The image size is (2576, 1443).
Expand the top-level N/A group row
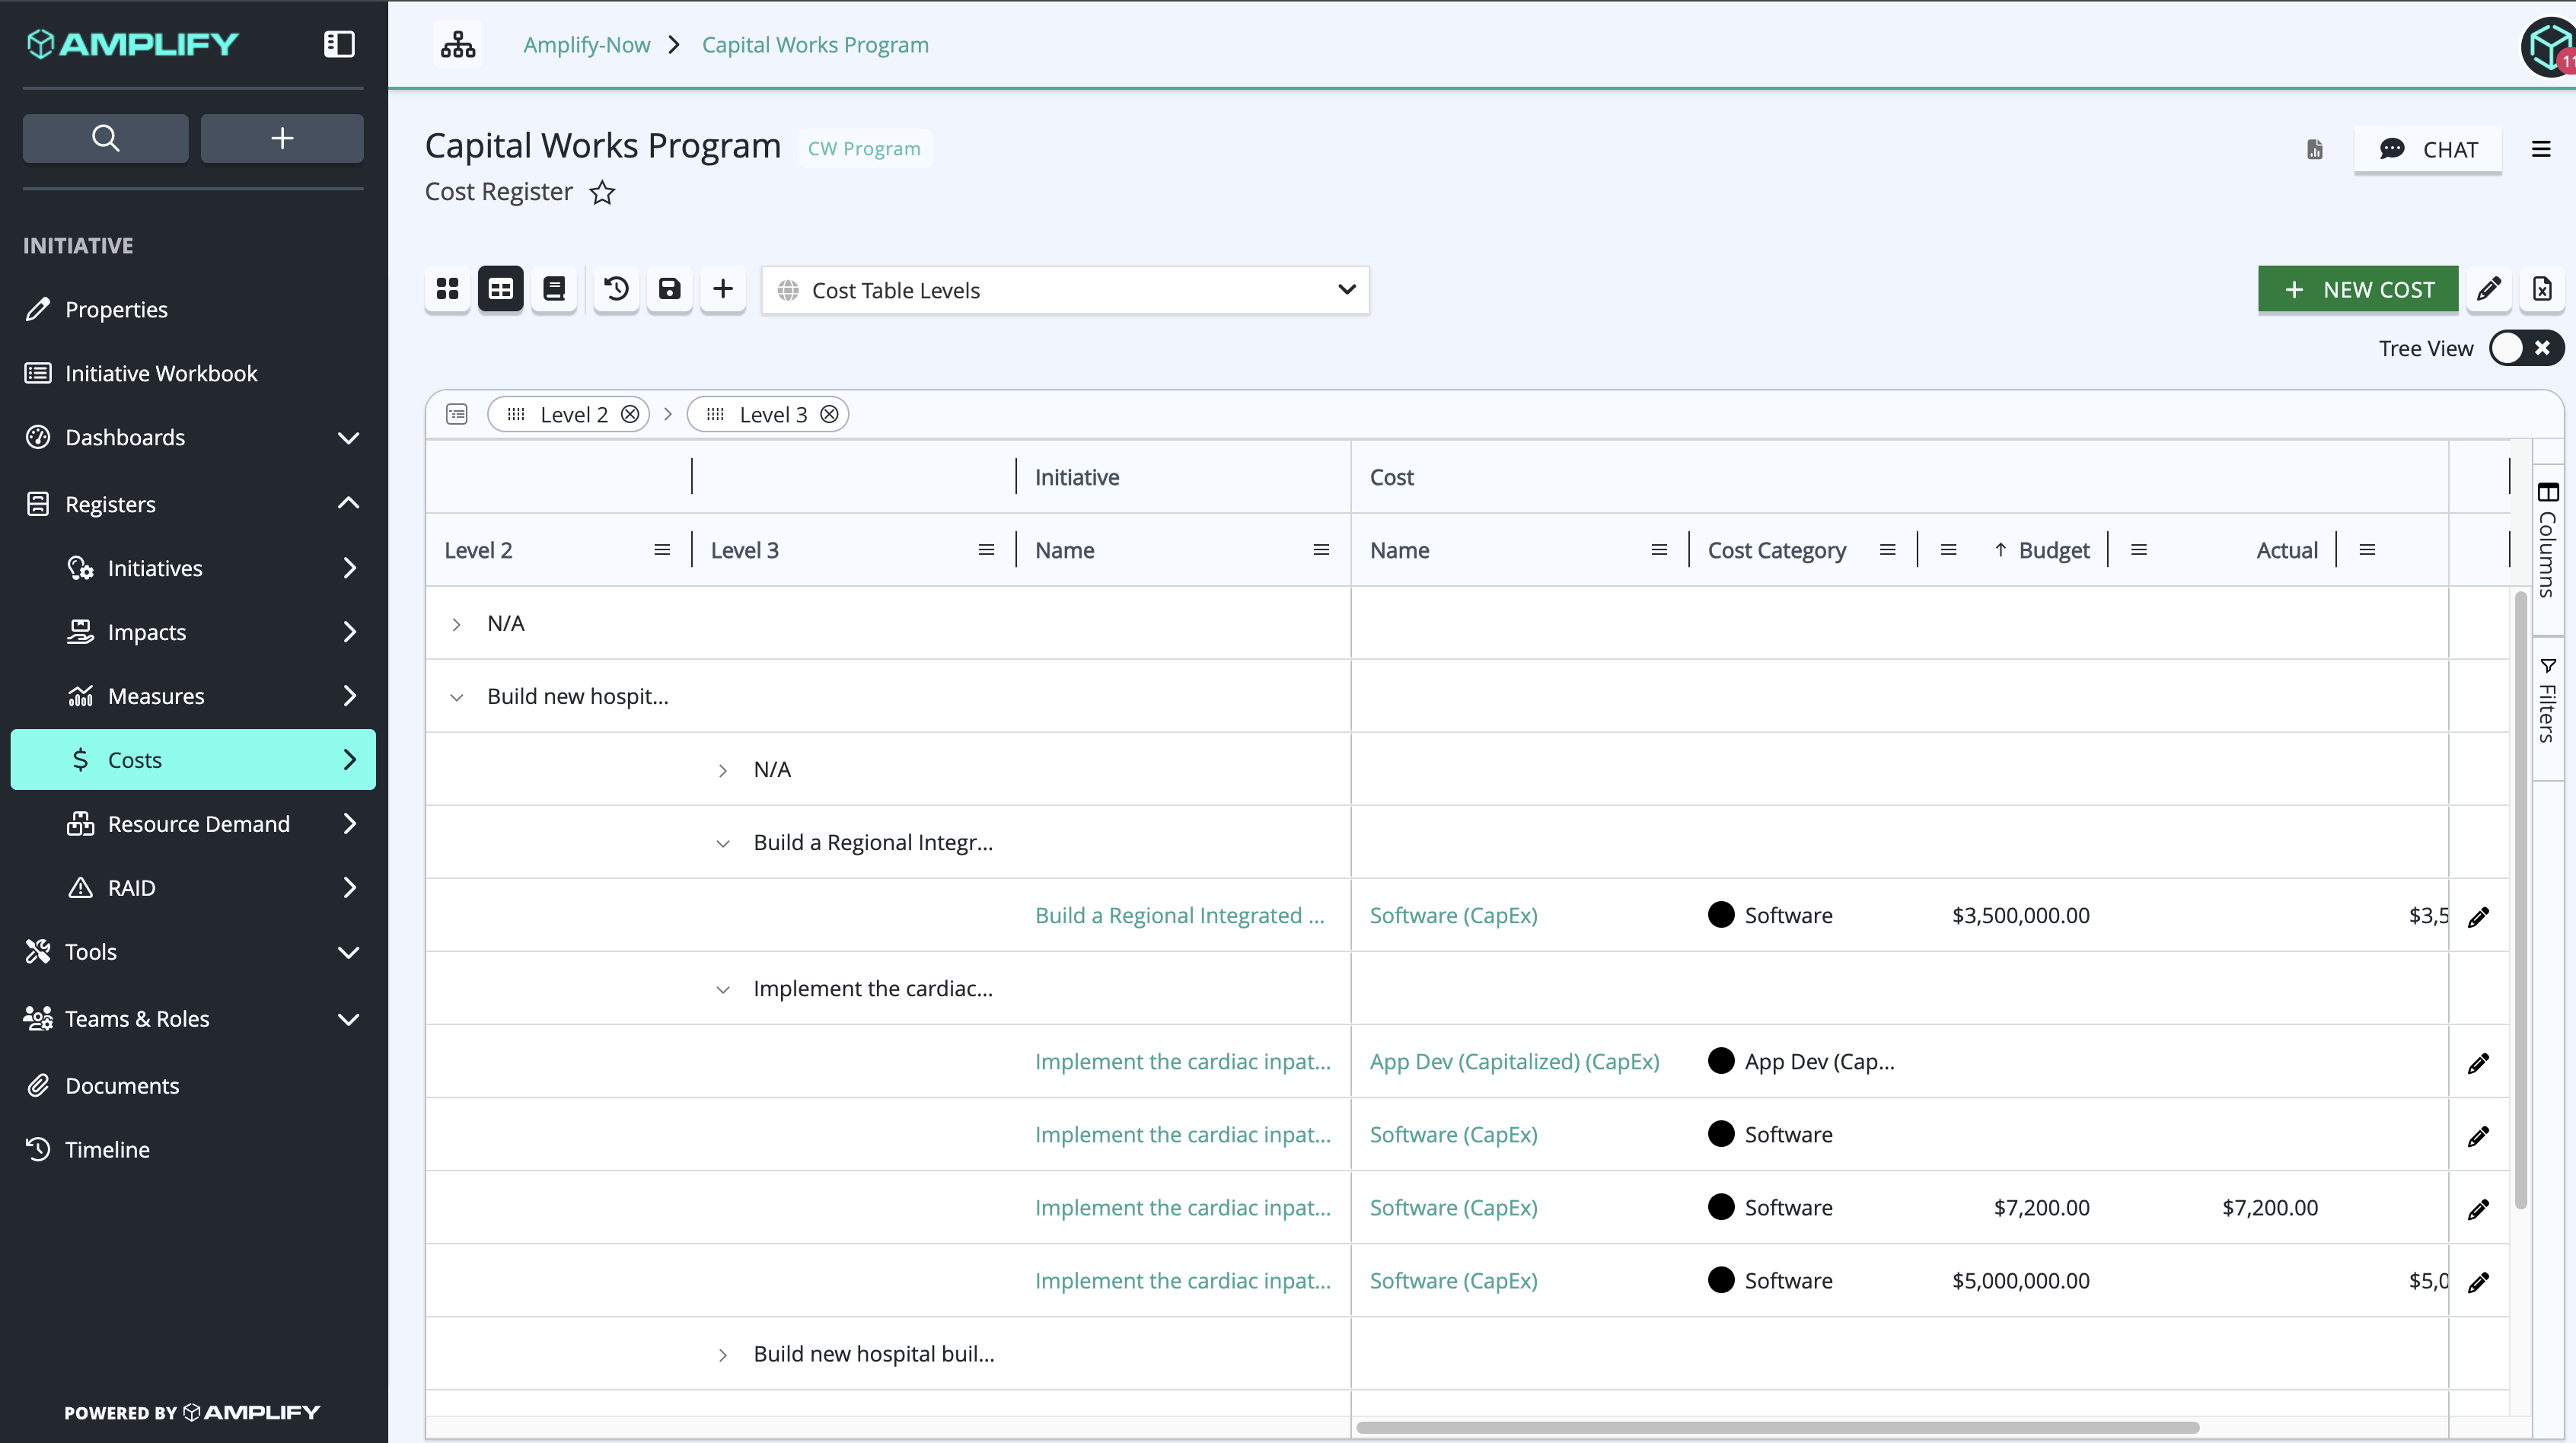(x=456, y=625)
